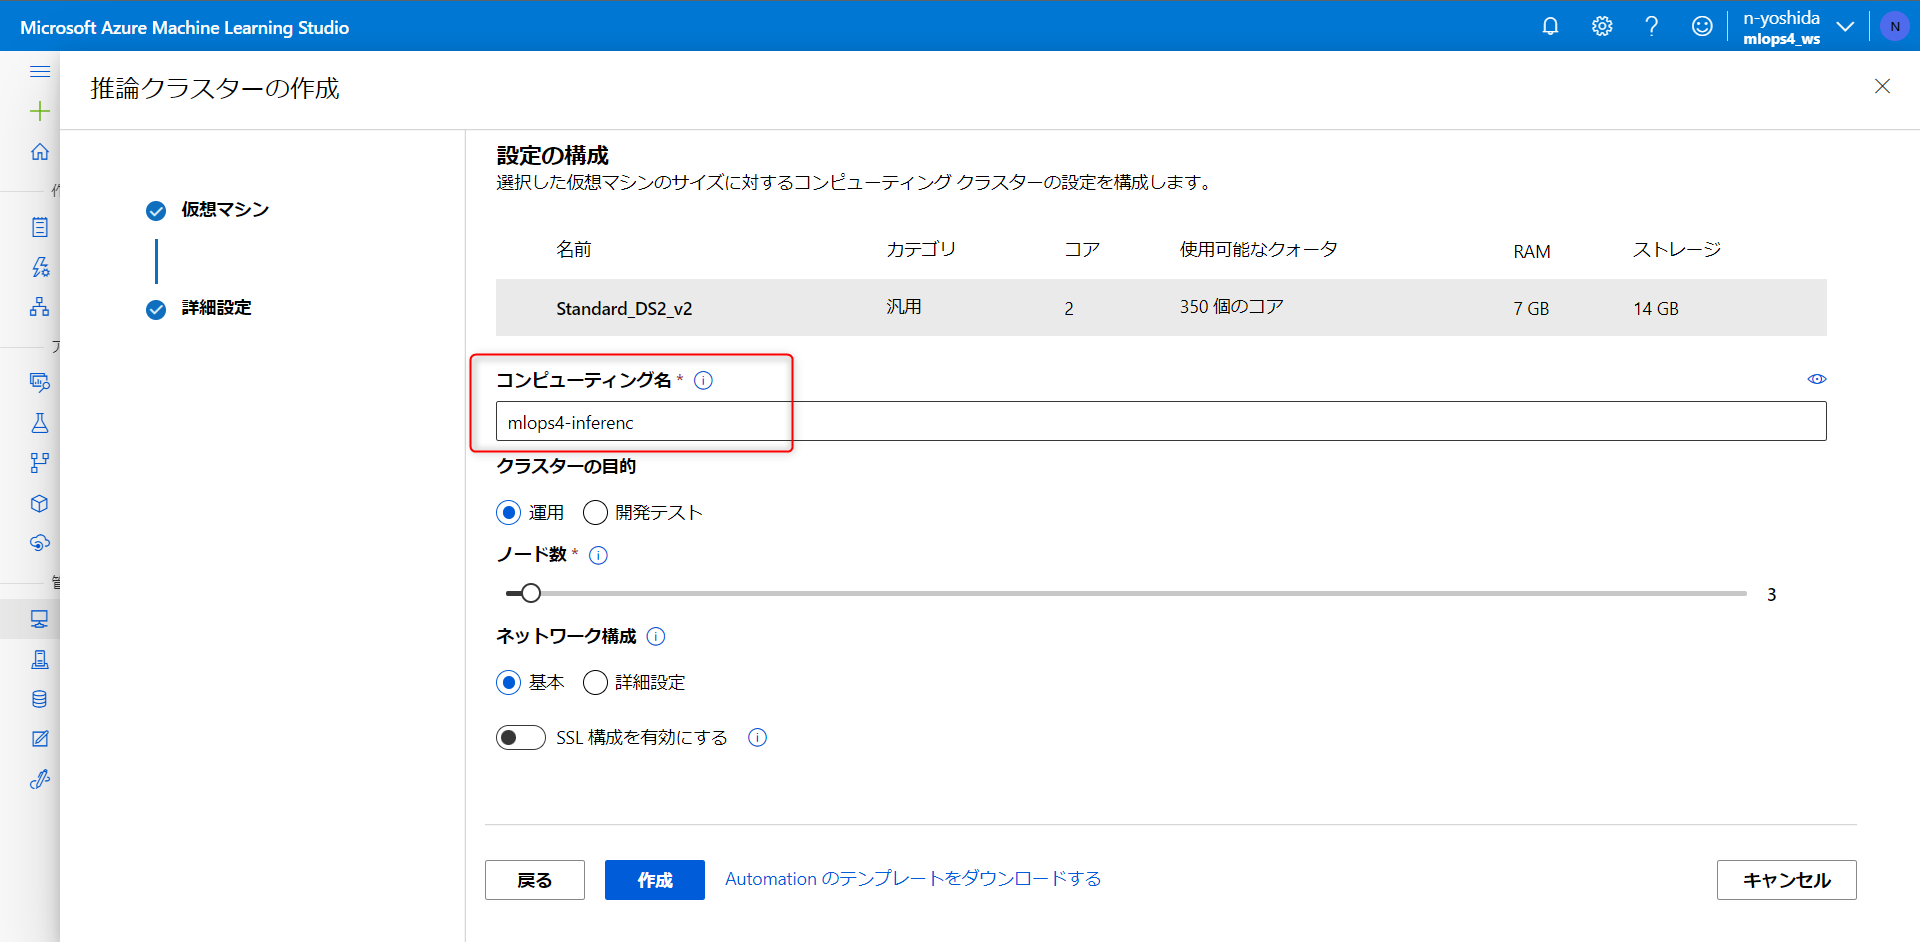Click the green plus New icon
The width and height of the screenshot is (1920, 942).
tap(40, 111)
